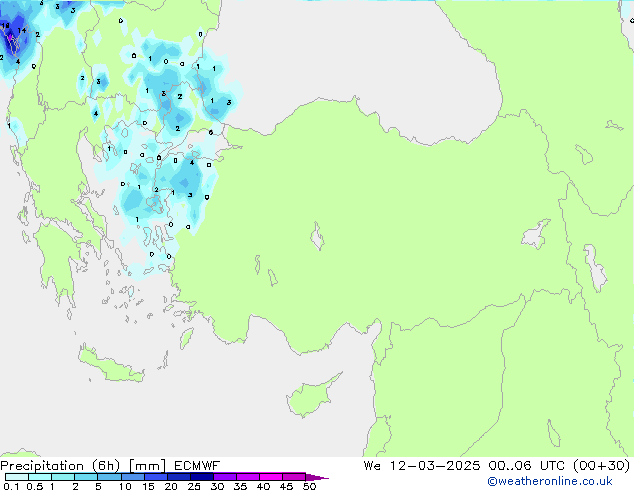Click the 18 precipitation value on the map

[5, 25]
